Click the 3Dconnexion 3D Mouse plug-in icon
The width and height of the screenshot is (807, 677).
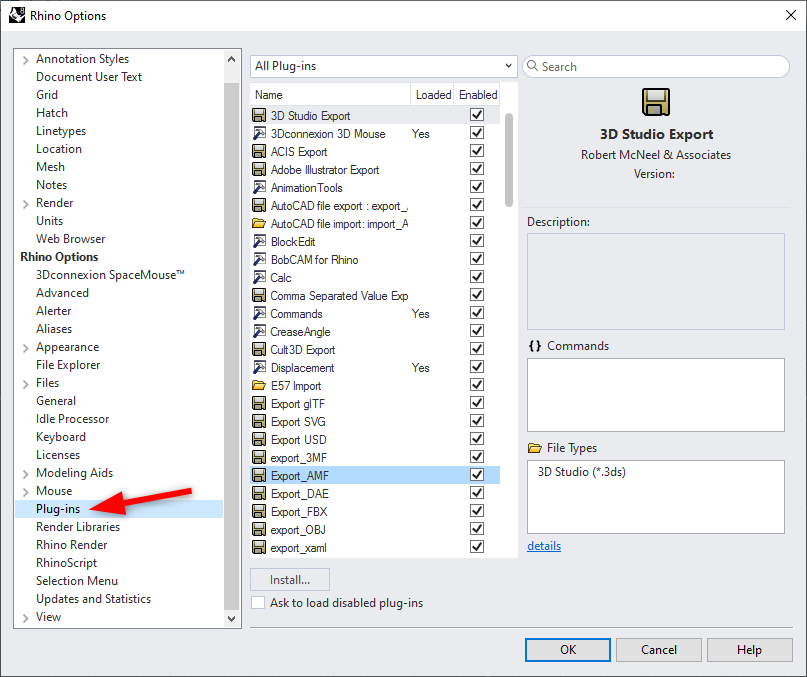tap(259, 134)
